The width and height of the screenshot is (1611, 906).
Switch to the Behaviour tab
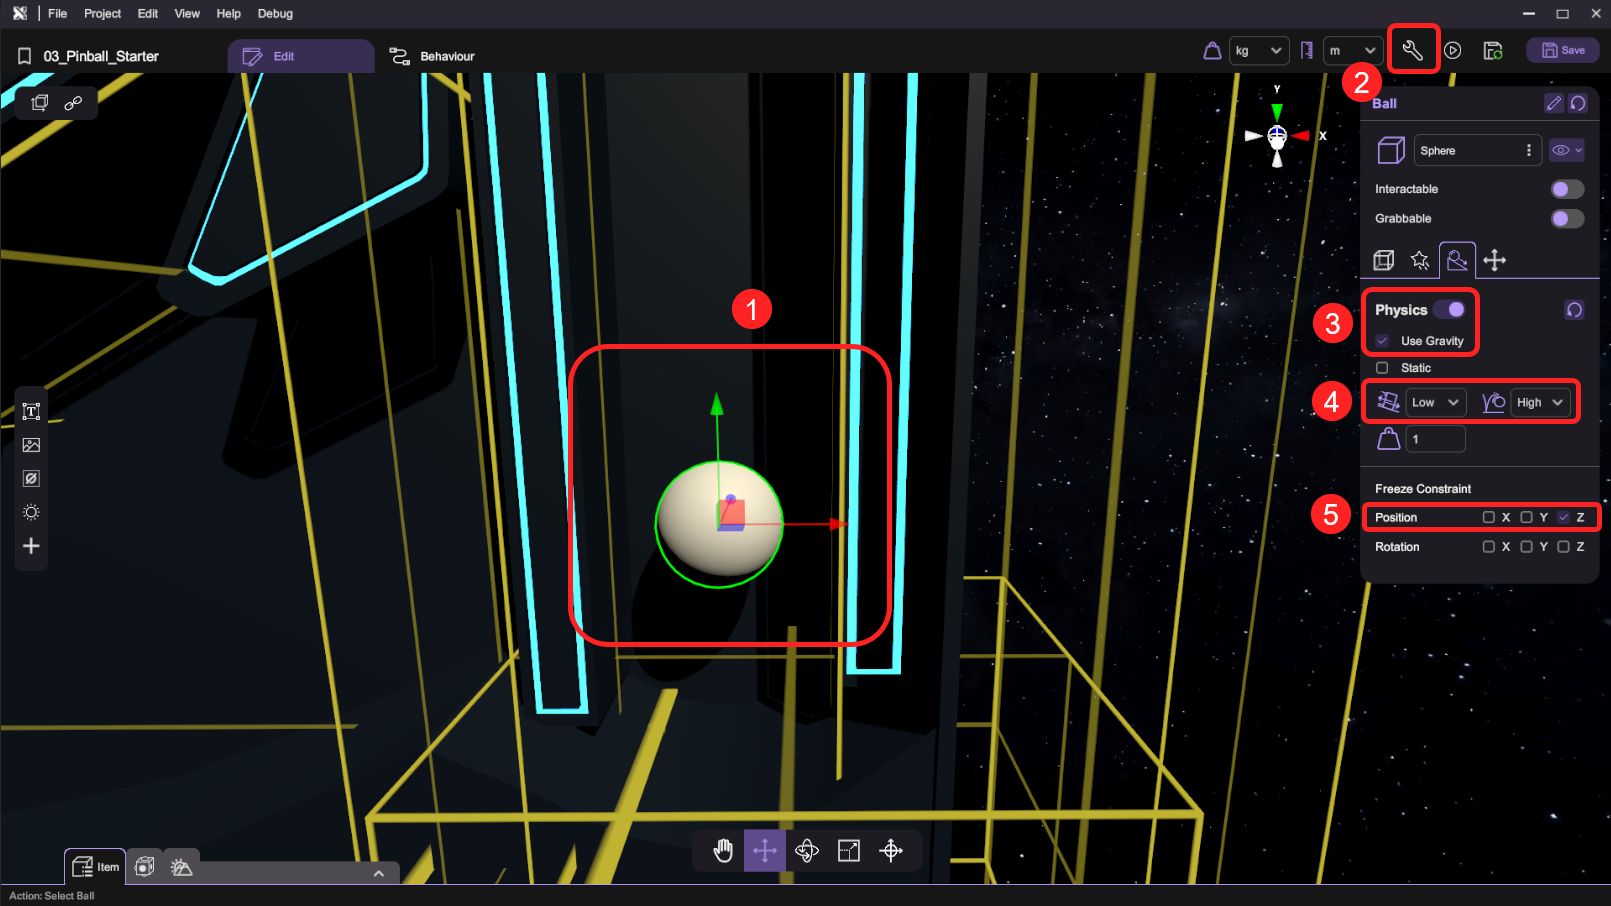tap(433, 56)
